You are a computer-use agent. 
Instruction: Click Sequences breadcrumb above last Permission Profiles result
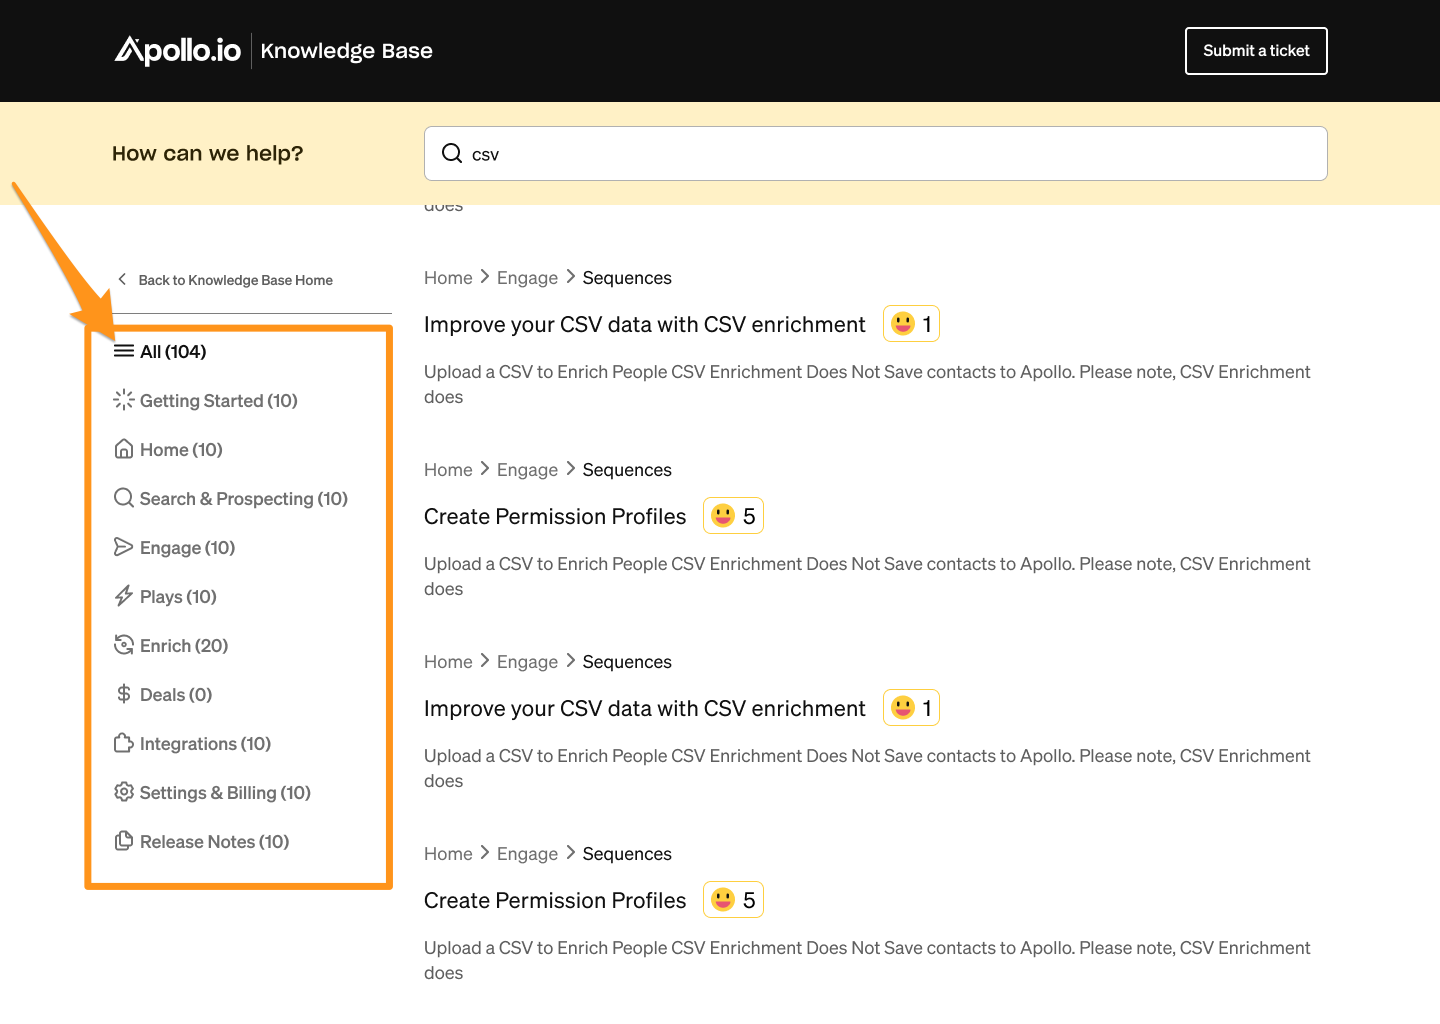[x=627, y=854]
